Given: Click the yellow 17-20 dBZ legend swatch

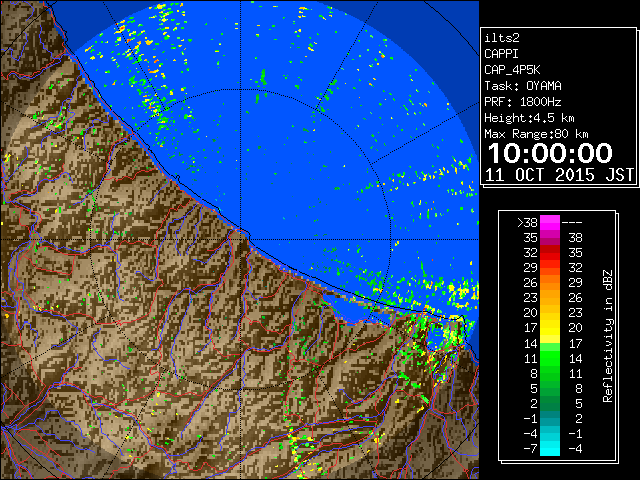Looking at the screenshot, I should 550,328.
